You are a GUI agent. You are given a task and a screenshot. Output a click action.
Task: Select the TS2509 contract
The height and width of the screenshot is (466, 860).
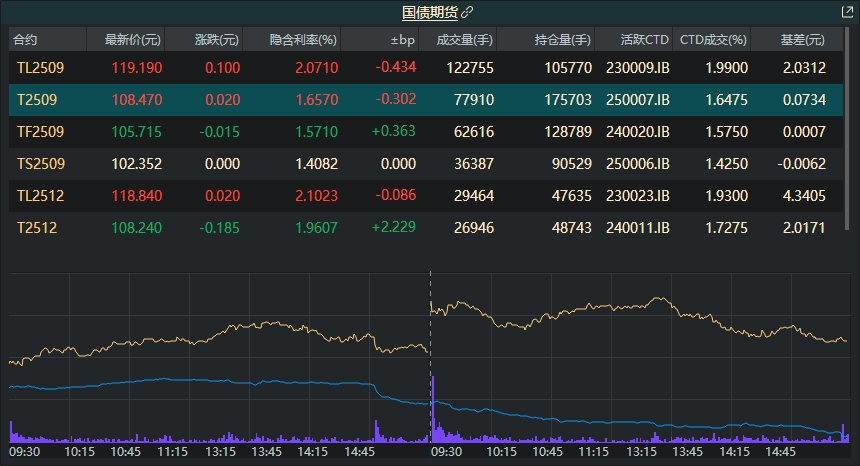[40, 164]
